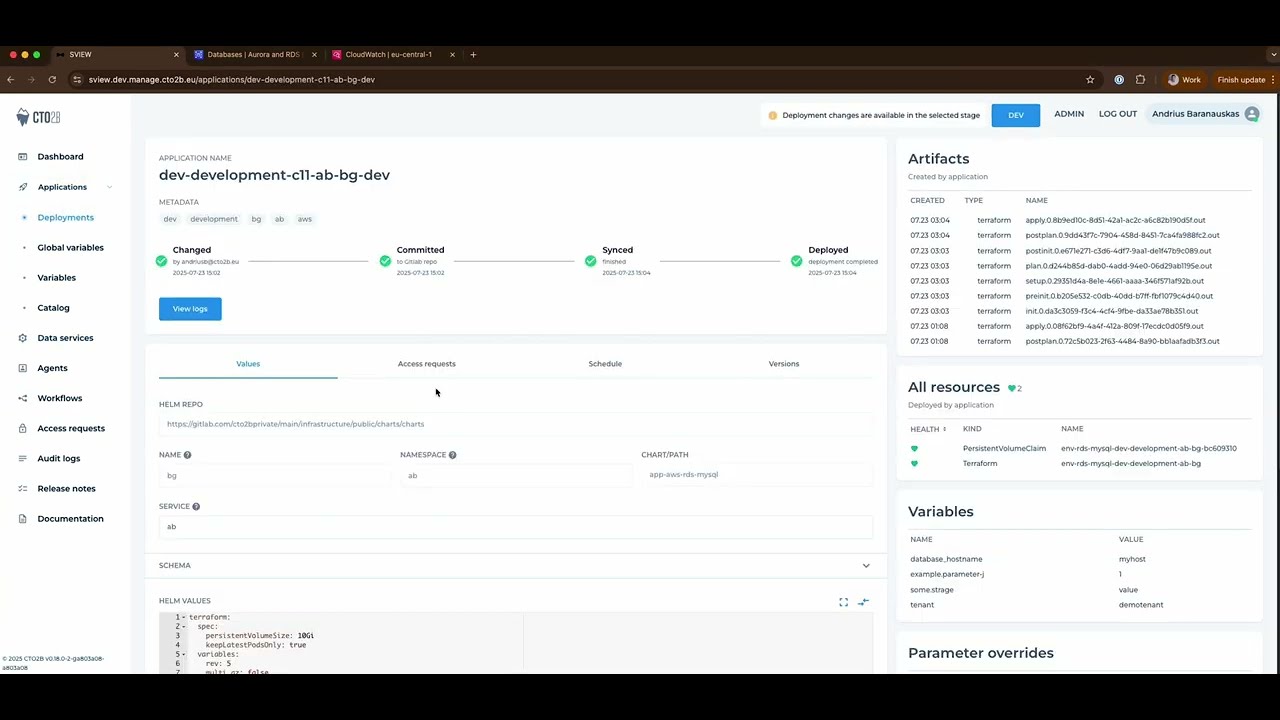Viewport: 1280px width, 720px height.
Task: Click the site info icon in address bar
Action: (77, 80)
